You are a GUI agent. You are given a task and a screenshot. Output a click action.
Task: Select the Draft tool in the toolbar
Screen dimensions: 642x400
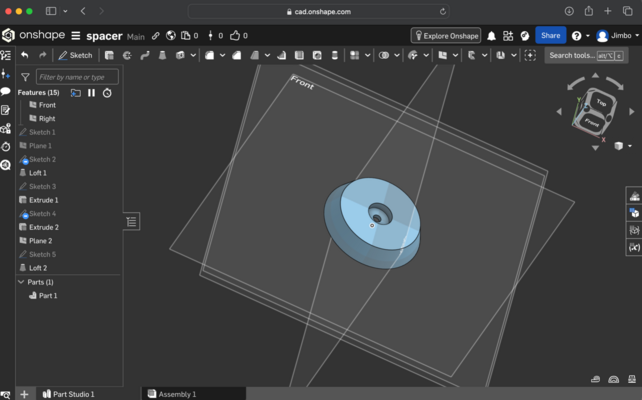(255, 55)
